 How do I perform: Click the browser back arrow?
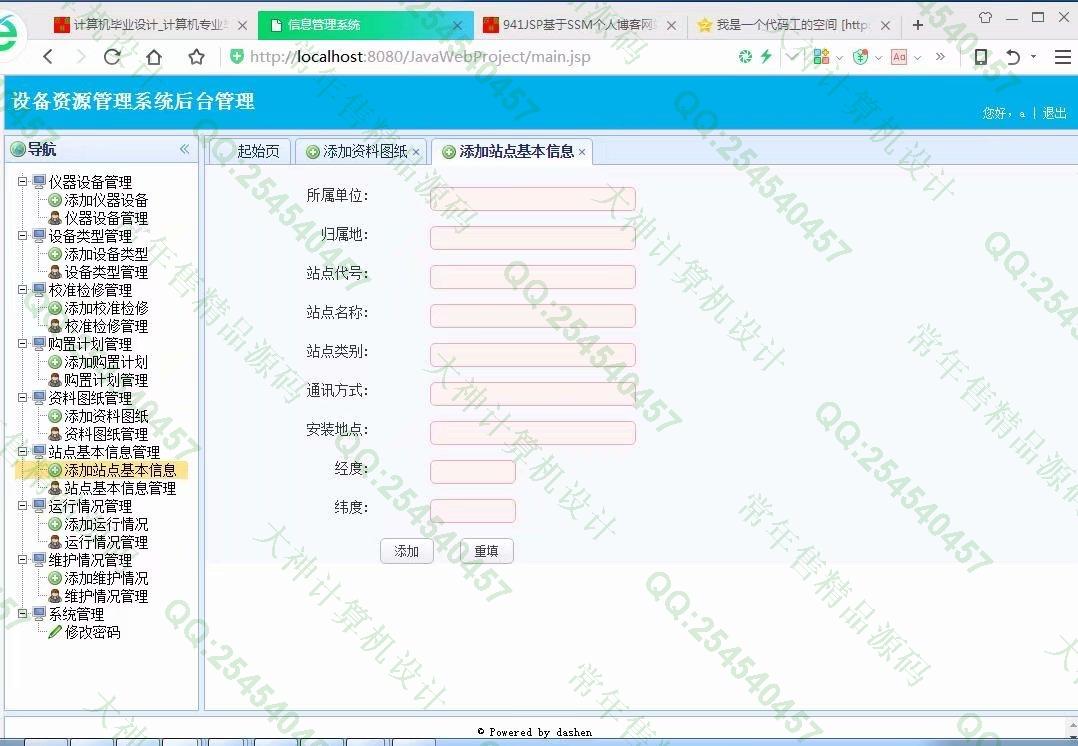[x=47, y=56]
